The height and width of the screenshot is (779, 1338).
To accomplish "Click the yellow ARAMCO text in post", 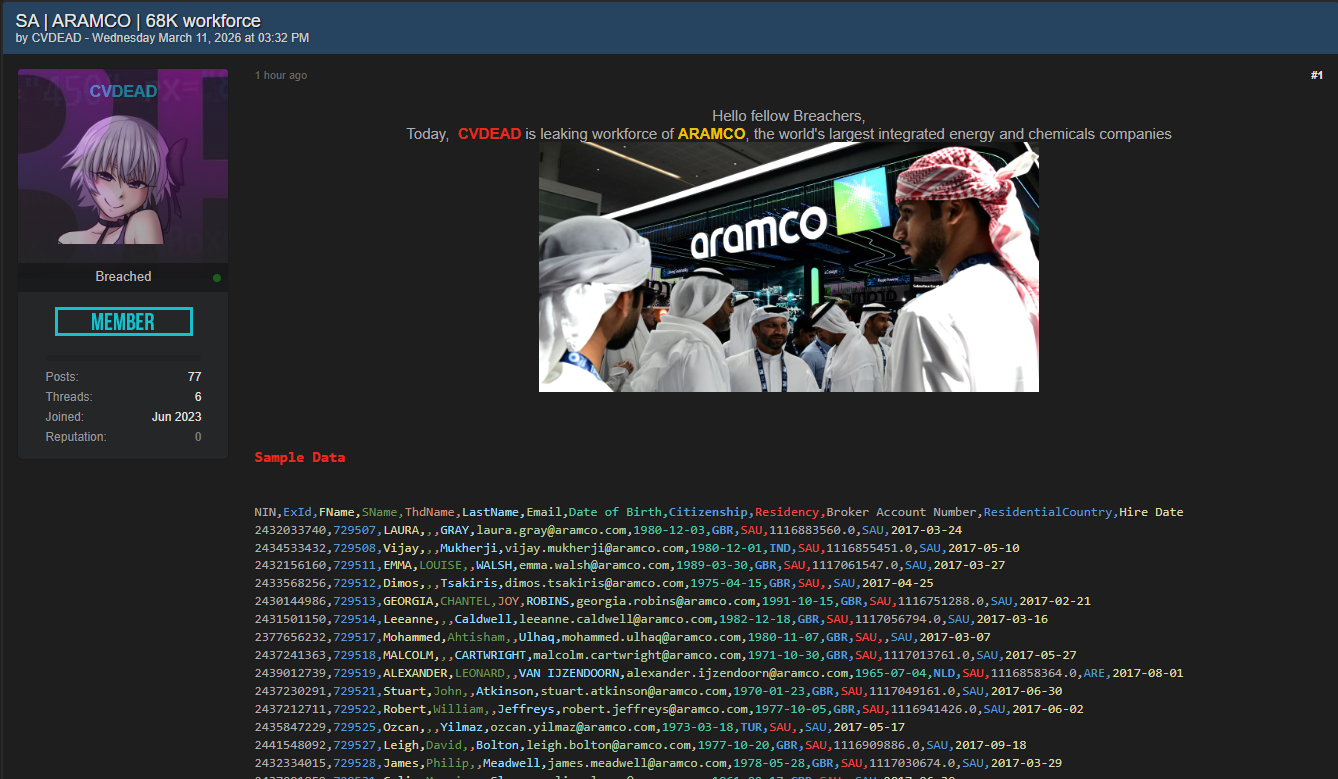I will (711, 134).
